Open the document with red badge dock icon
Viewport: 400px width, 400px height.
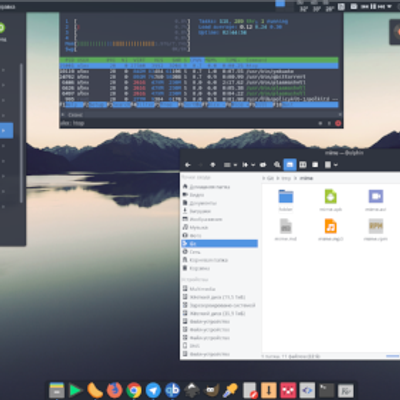click(250, 390)
